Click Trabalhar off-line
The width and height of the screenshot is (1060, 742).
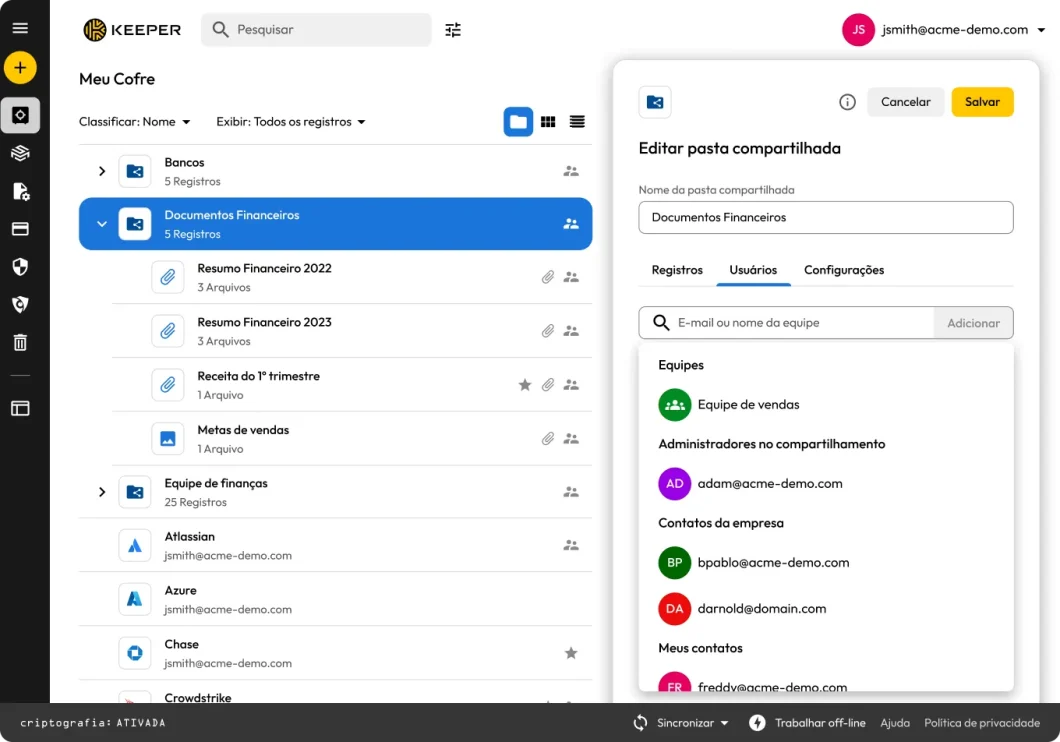tap(807, 723)
